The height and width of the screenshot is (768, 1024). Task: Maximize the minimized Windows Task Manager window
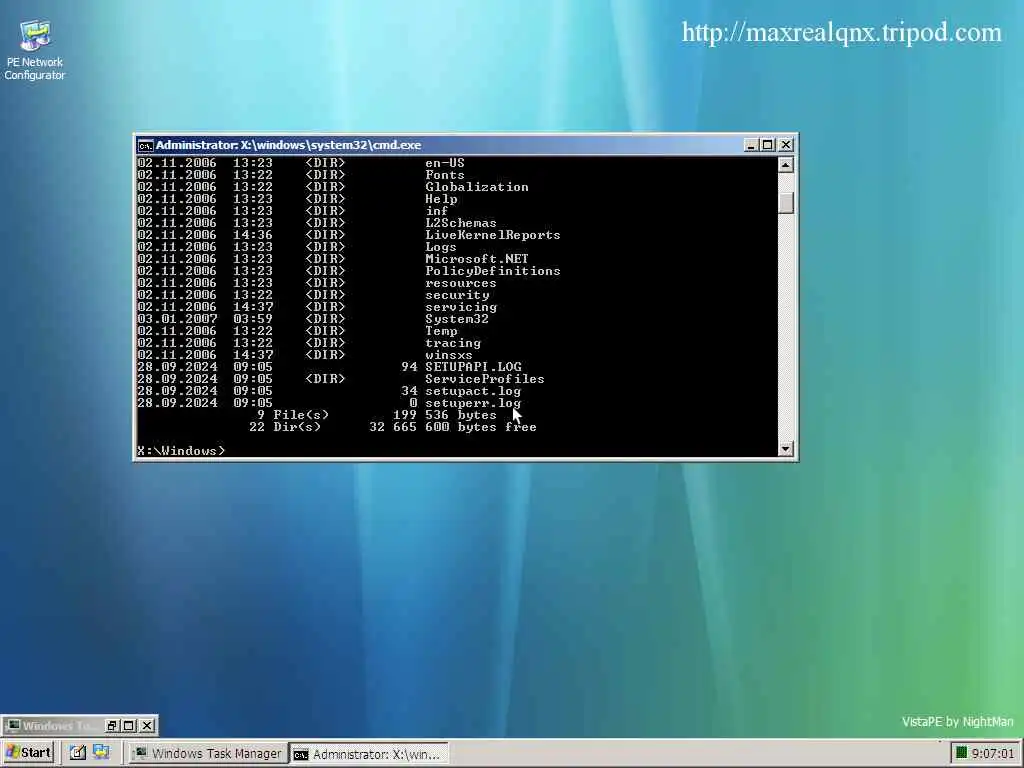tap(129, 726)
